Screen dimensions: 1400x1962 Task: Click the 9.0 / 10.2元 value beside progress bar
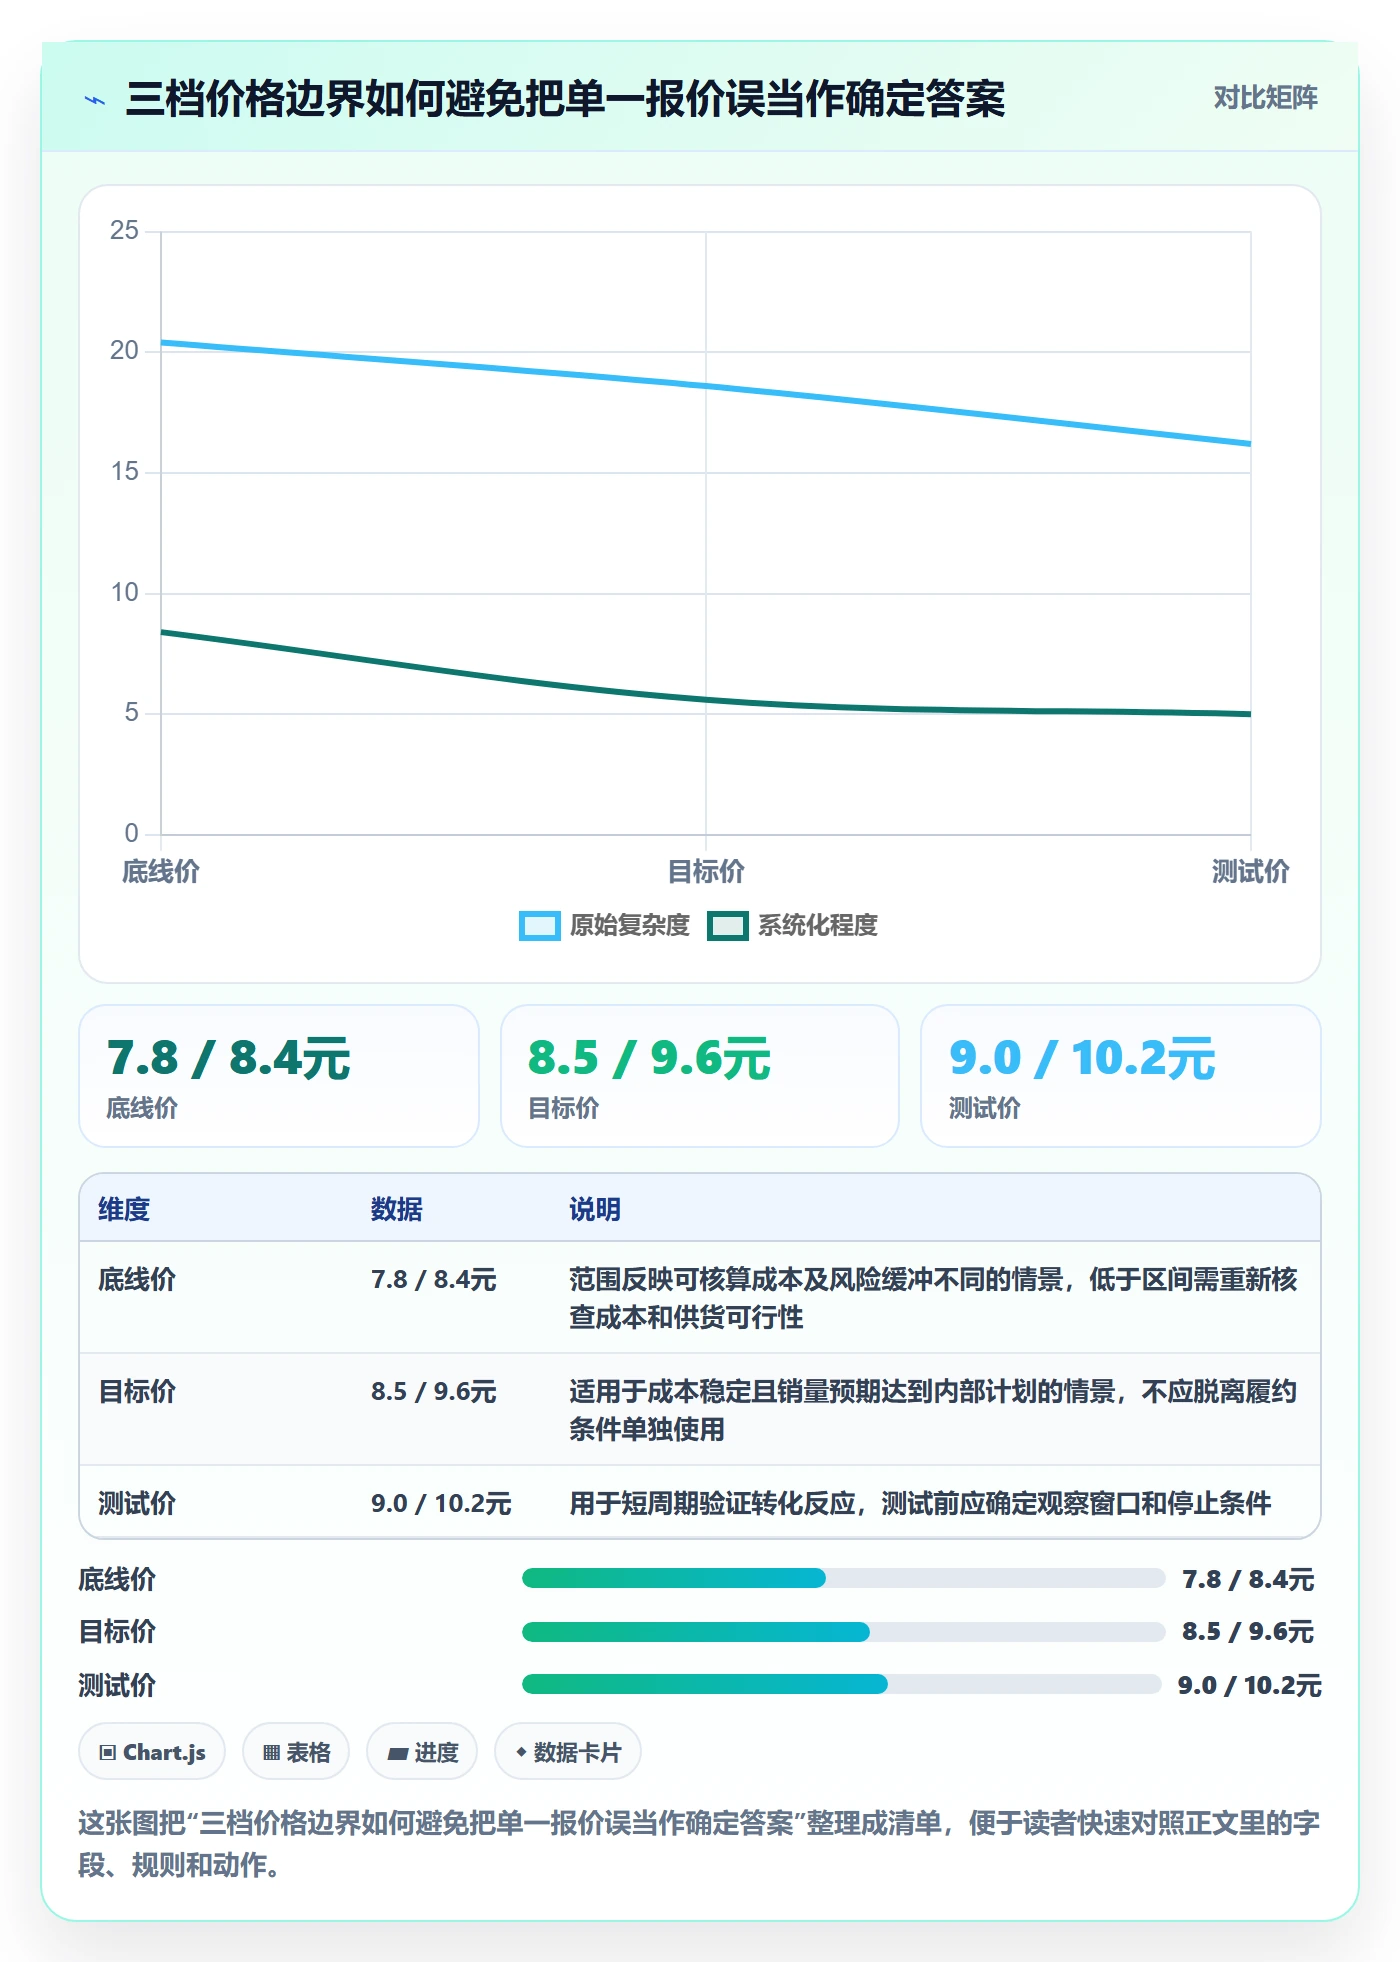(1250, 1686)
